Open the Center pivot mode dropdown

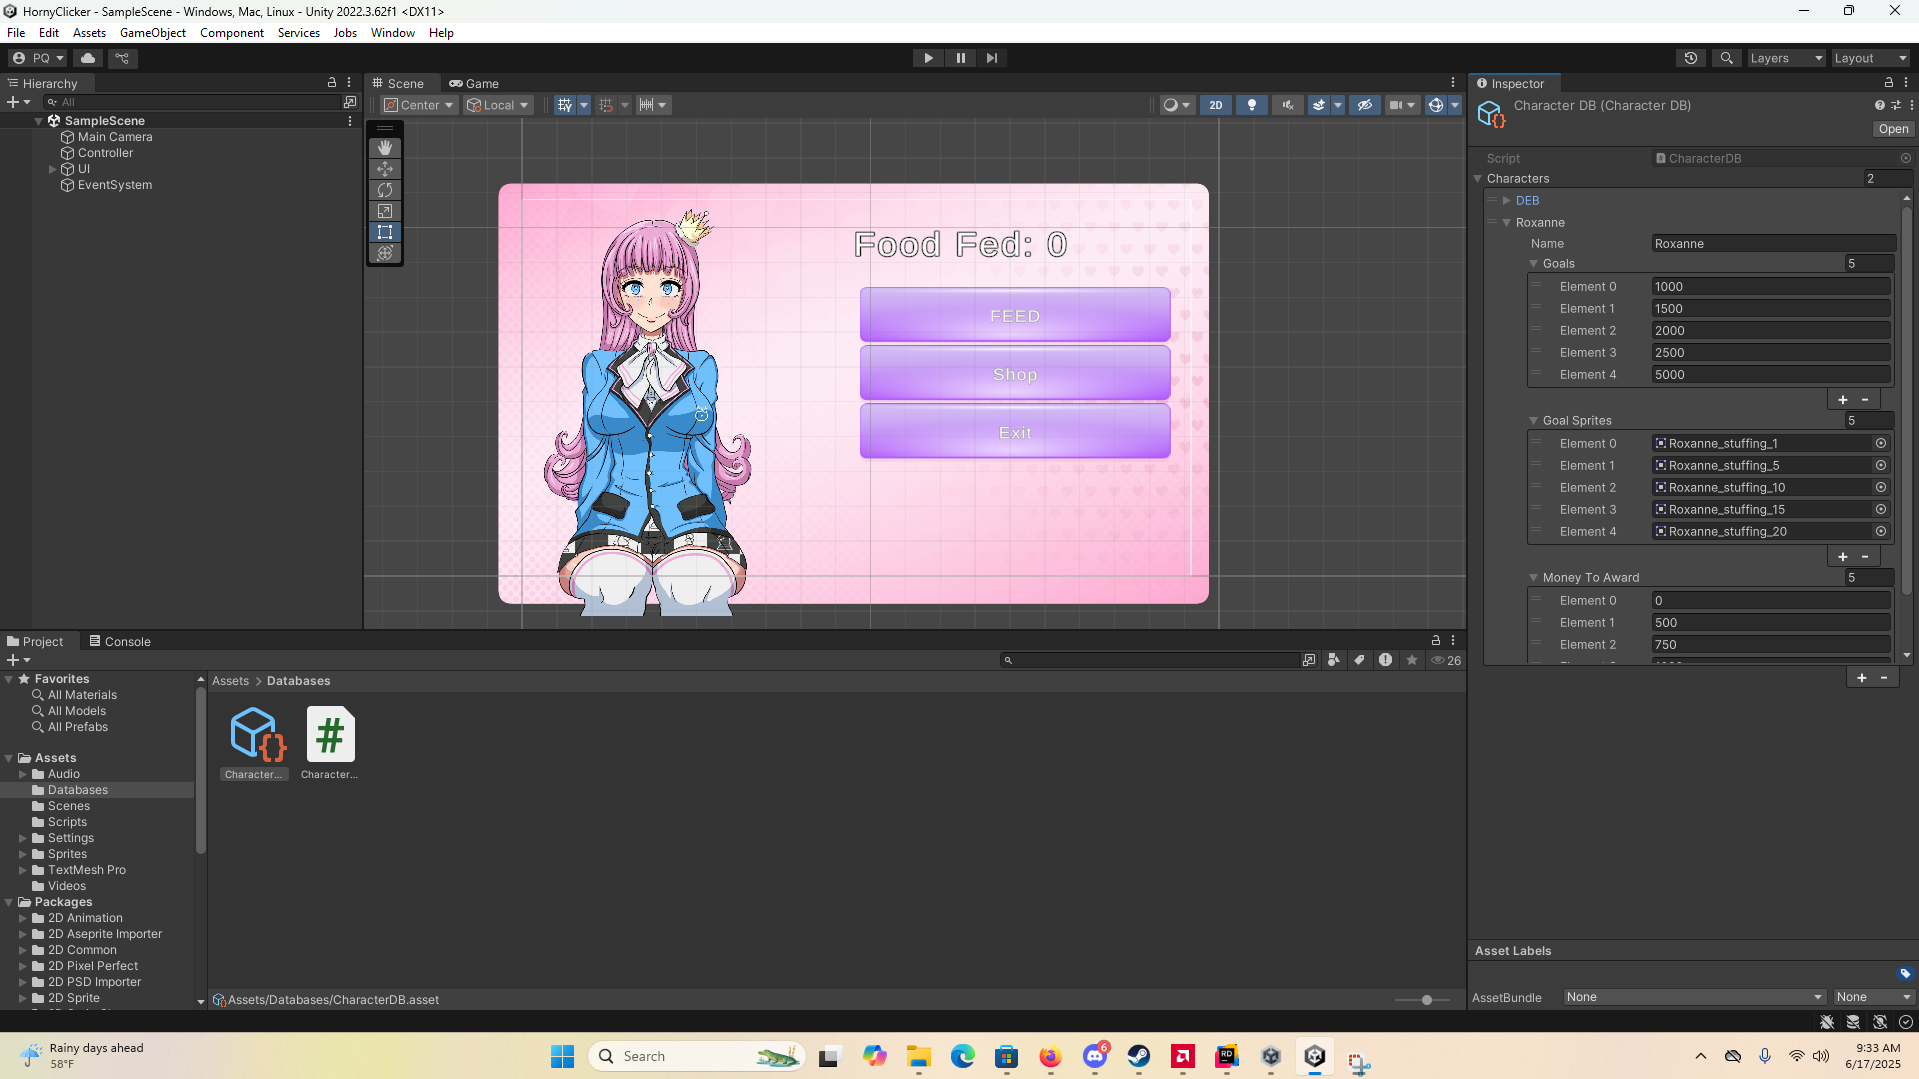click(x=419, y=105)
